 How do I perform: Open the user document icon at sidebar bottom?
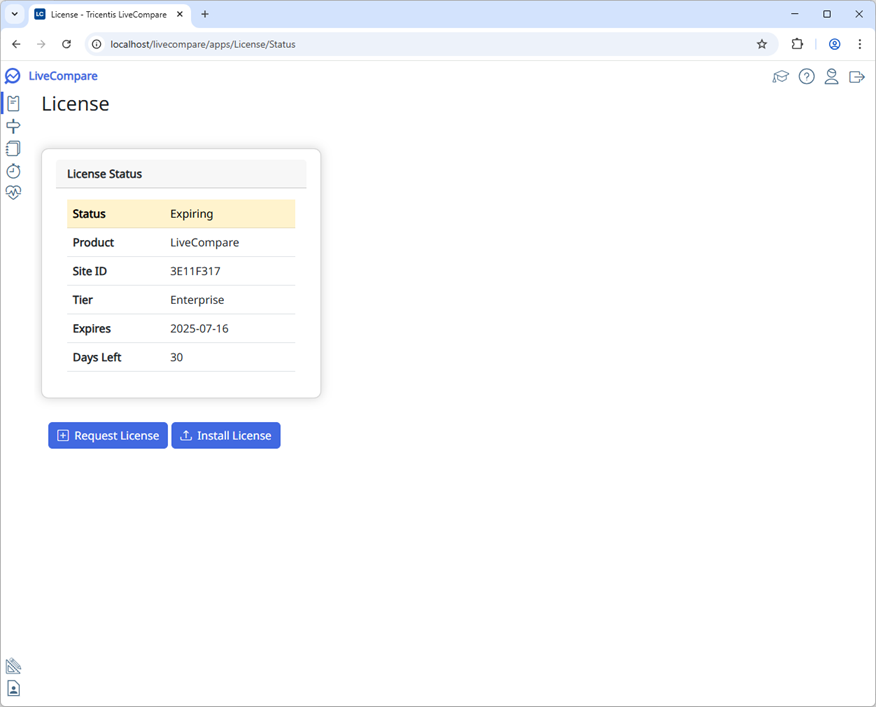[x=13, y=688]
